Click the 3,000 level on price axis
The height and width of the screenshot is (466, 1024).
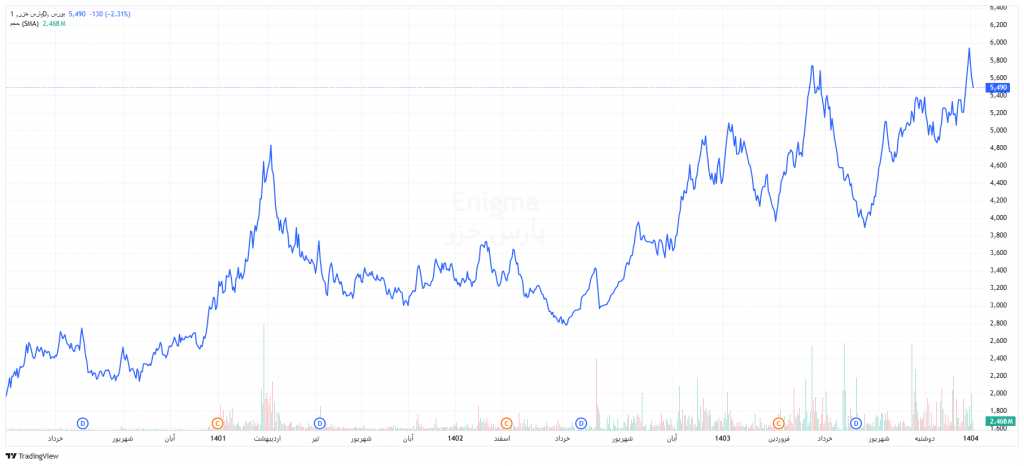coord(998,304)
